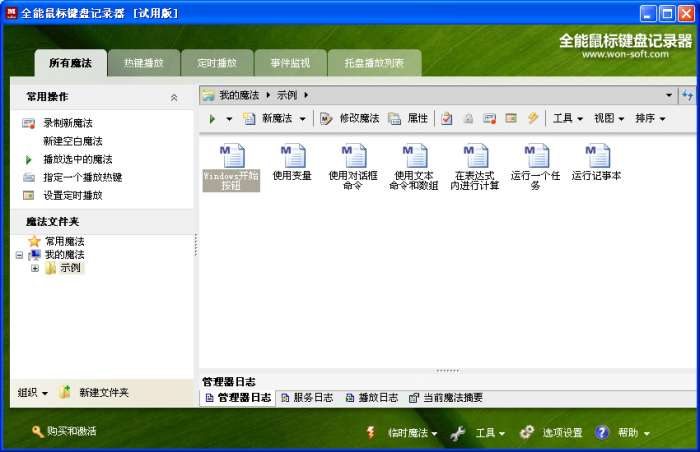Click the www.won-soft.com website link
Viewport: 700px width, 452px height.
(x=625, y=54)
